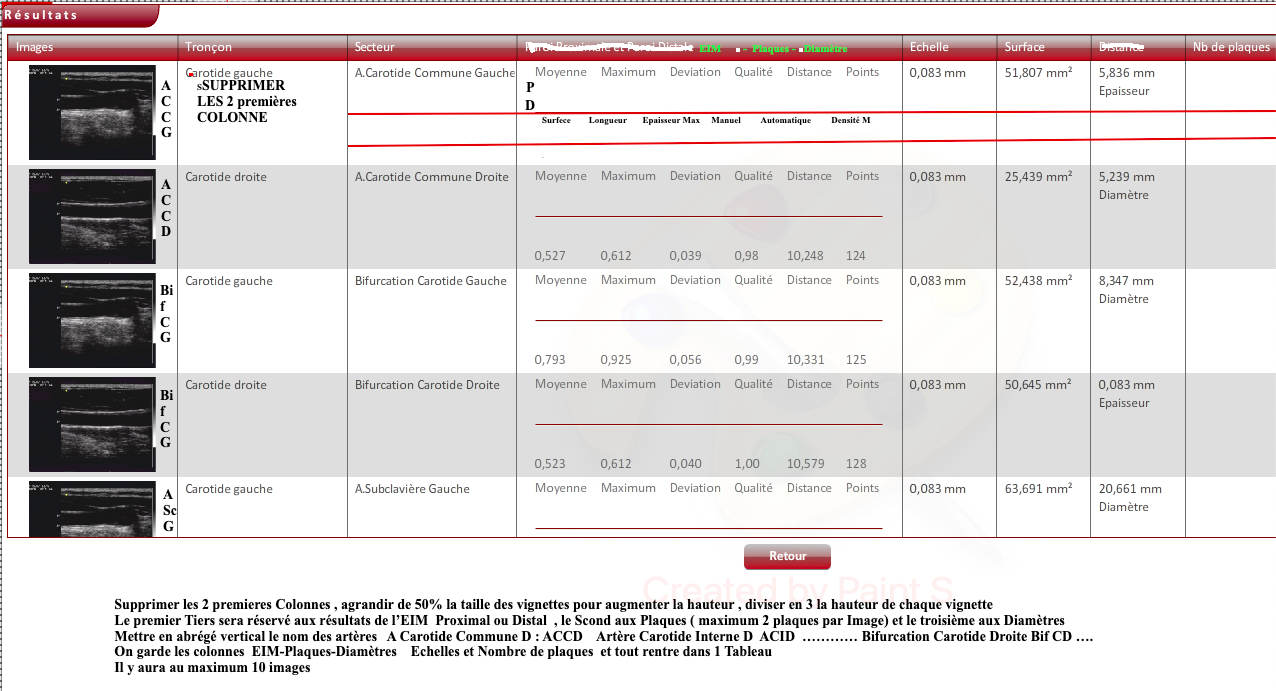Select the A.Carotide Commune Droite sector cell
1276x691 pixels.
click(x=431, y=177)
